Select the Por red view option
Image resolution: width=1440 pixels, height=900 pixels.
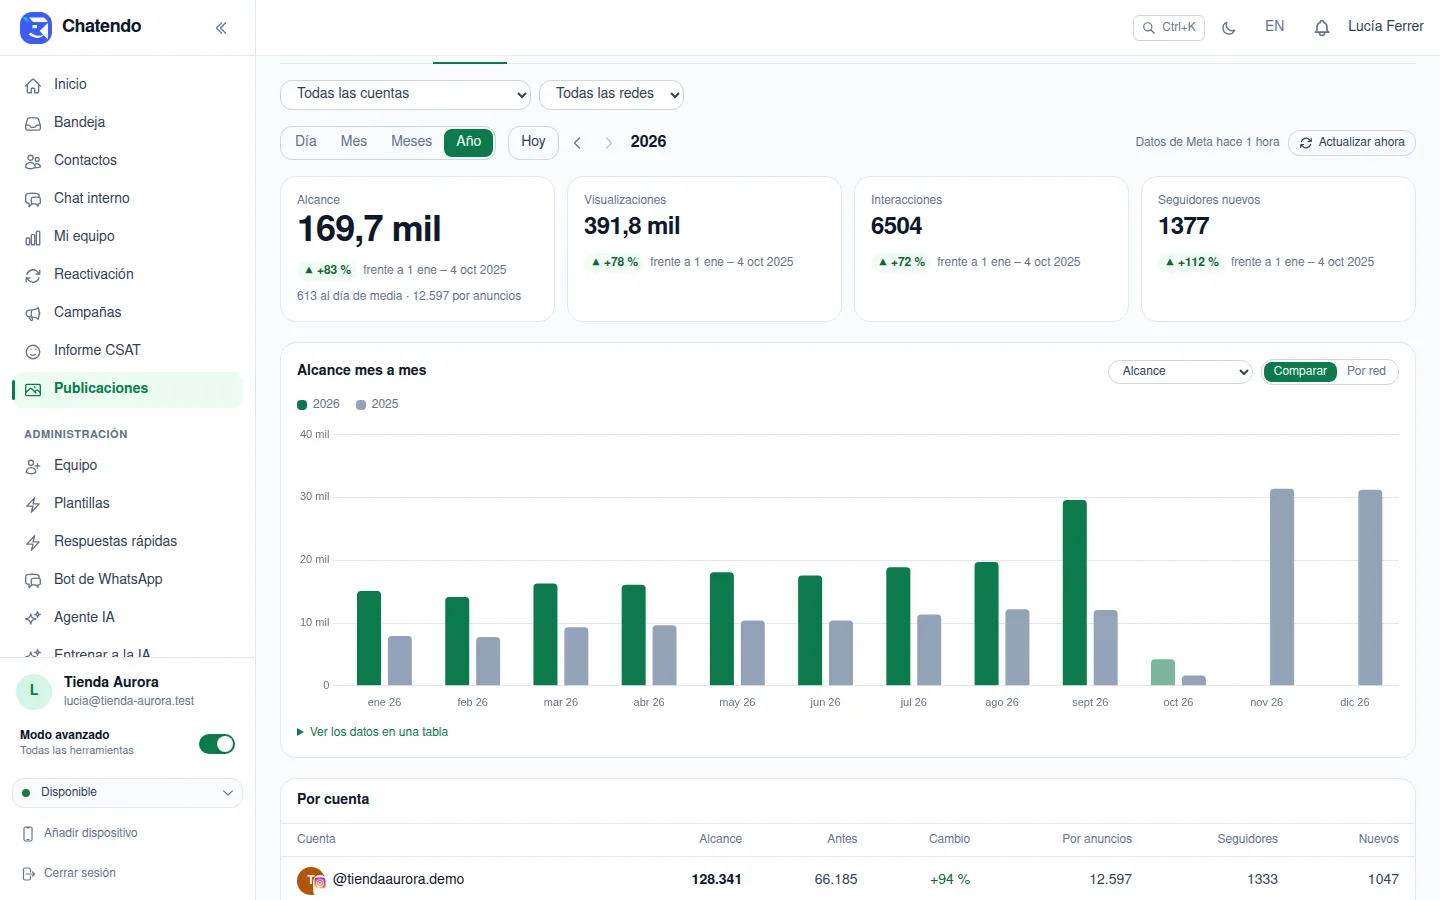[x=1366, y=371]
